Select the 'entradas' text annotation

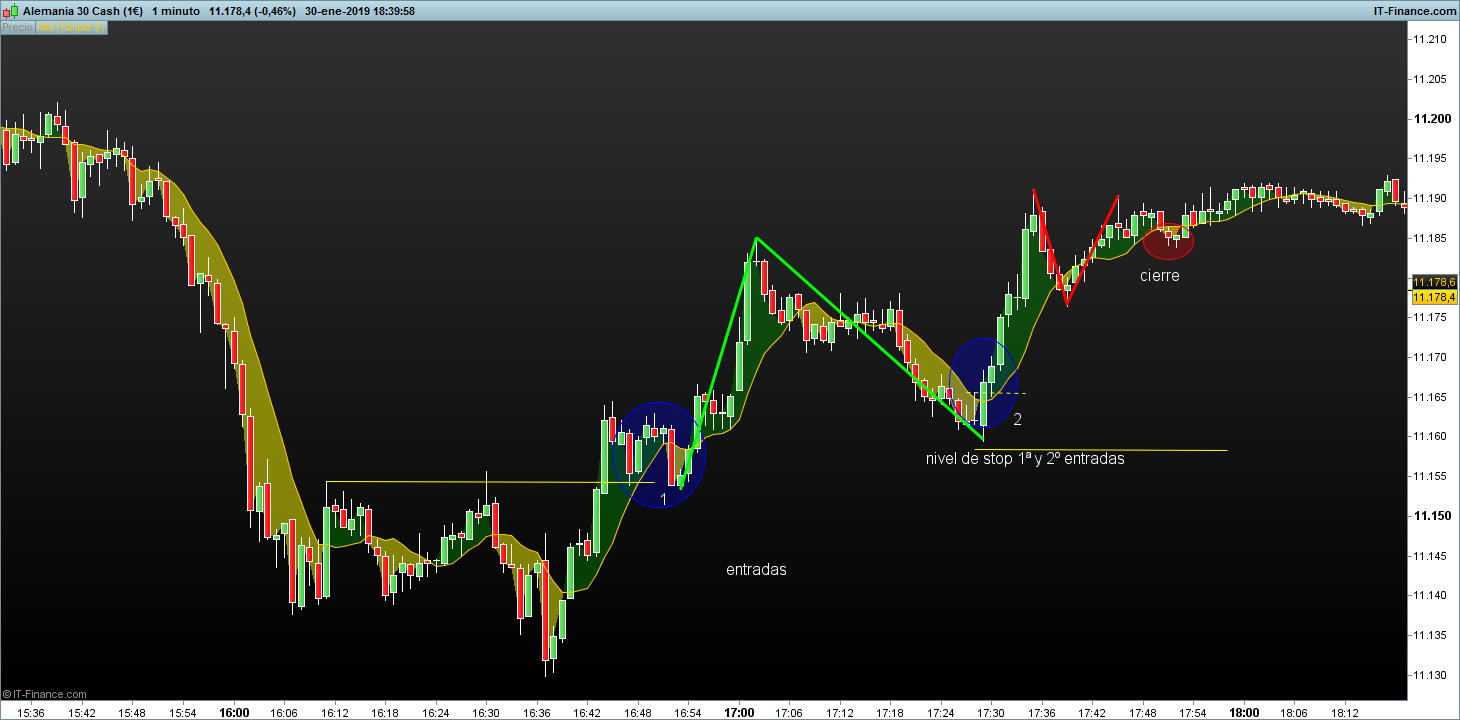point(756,570)
